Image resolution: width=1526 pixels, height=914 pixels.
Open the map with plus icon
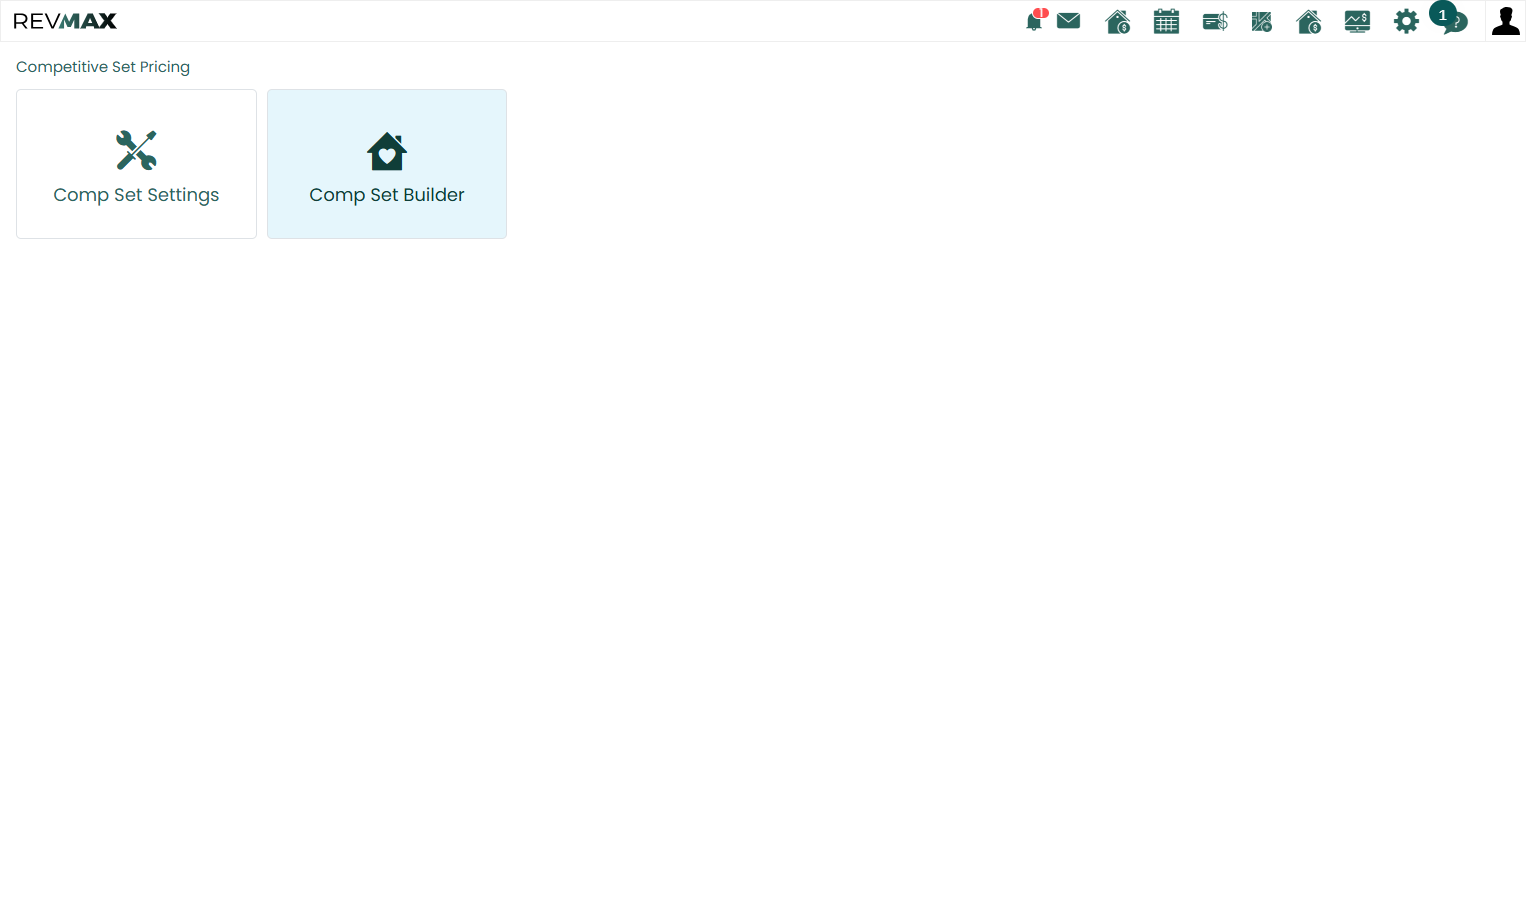[1262, 21]
